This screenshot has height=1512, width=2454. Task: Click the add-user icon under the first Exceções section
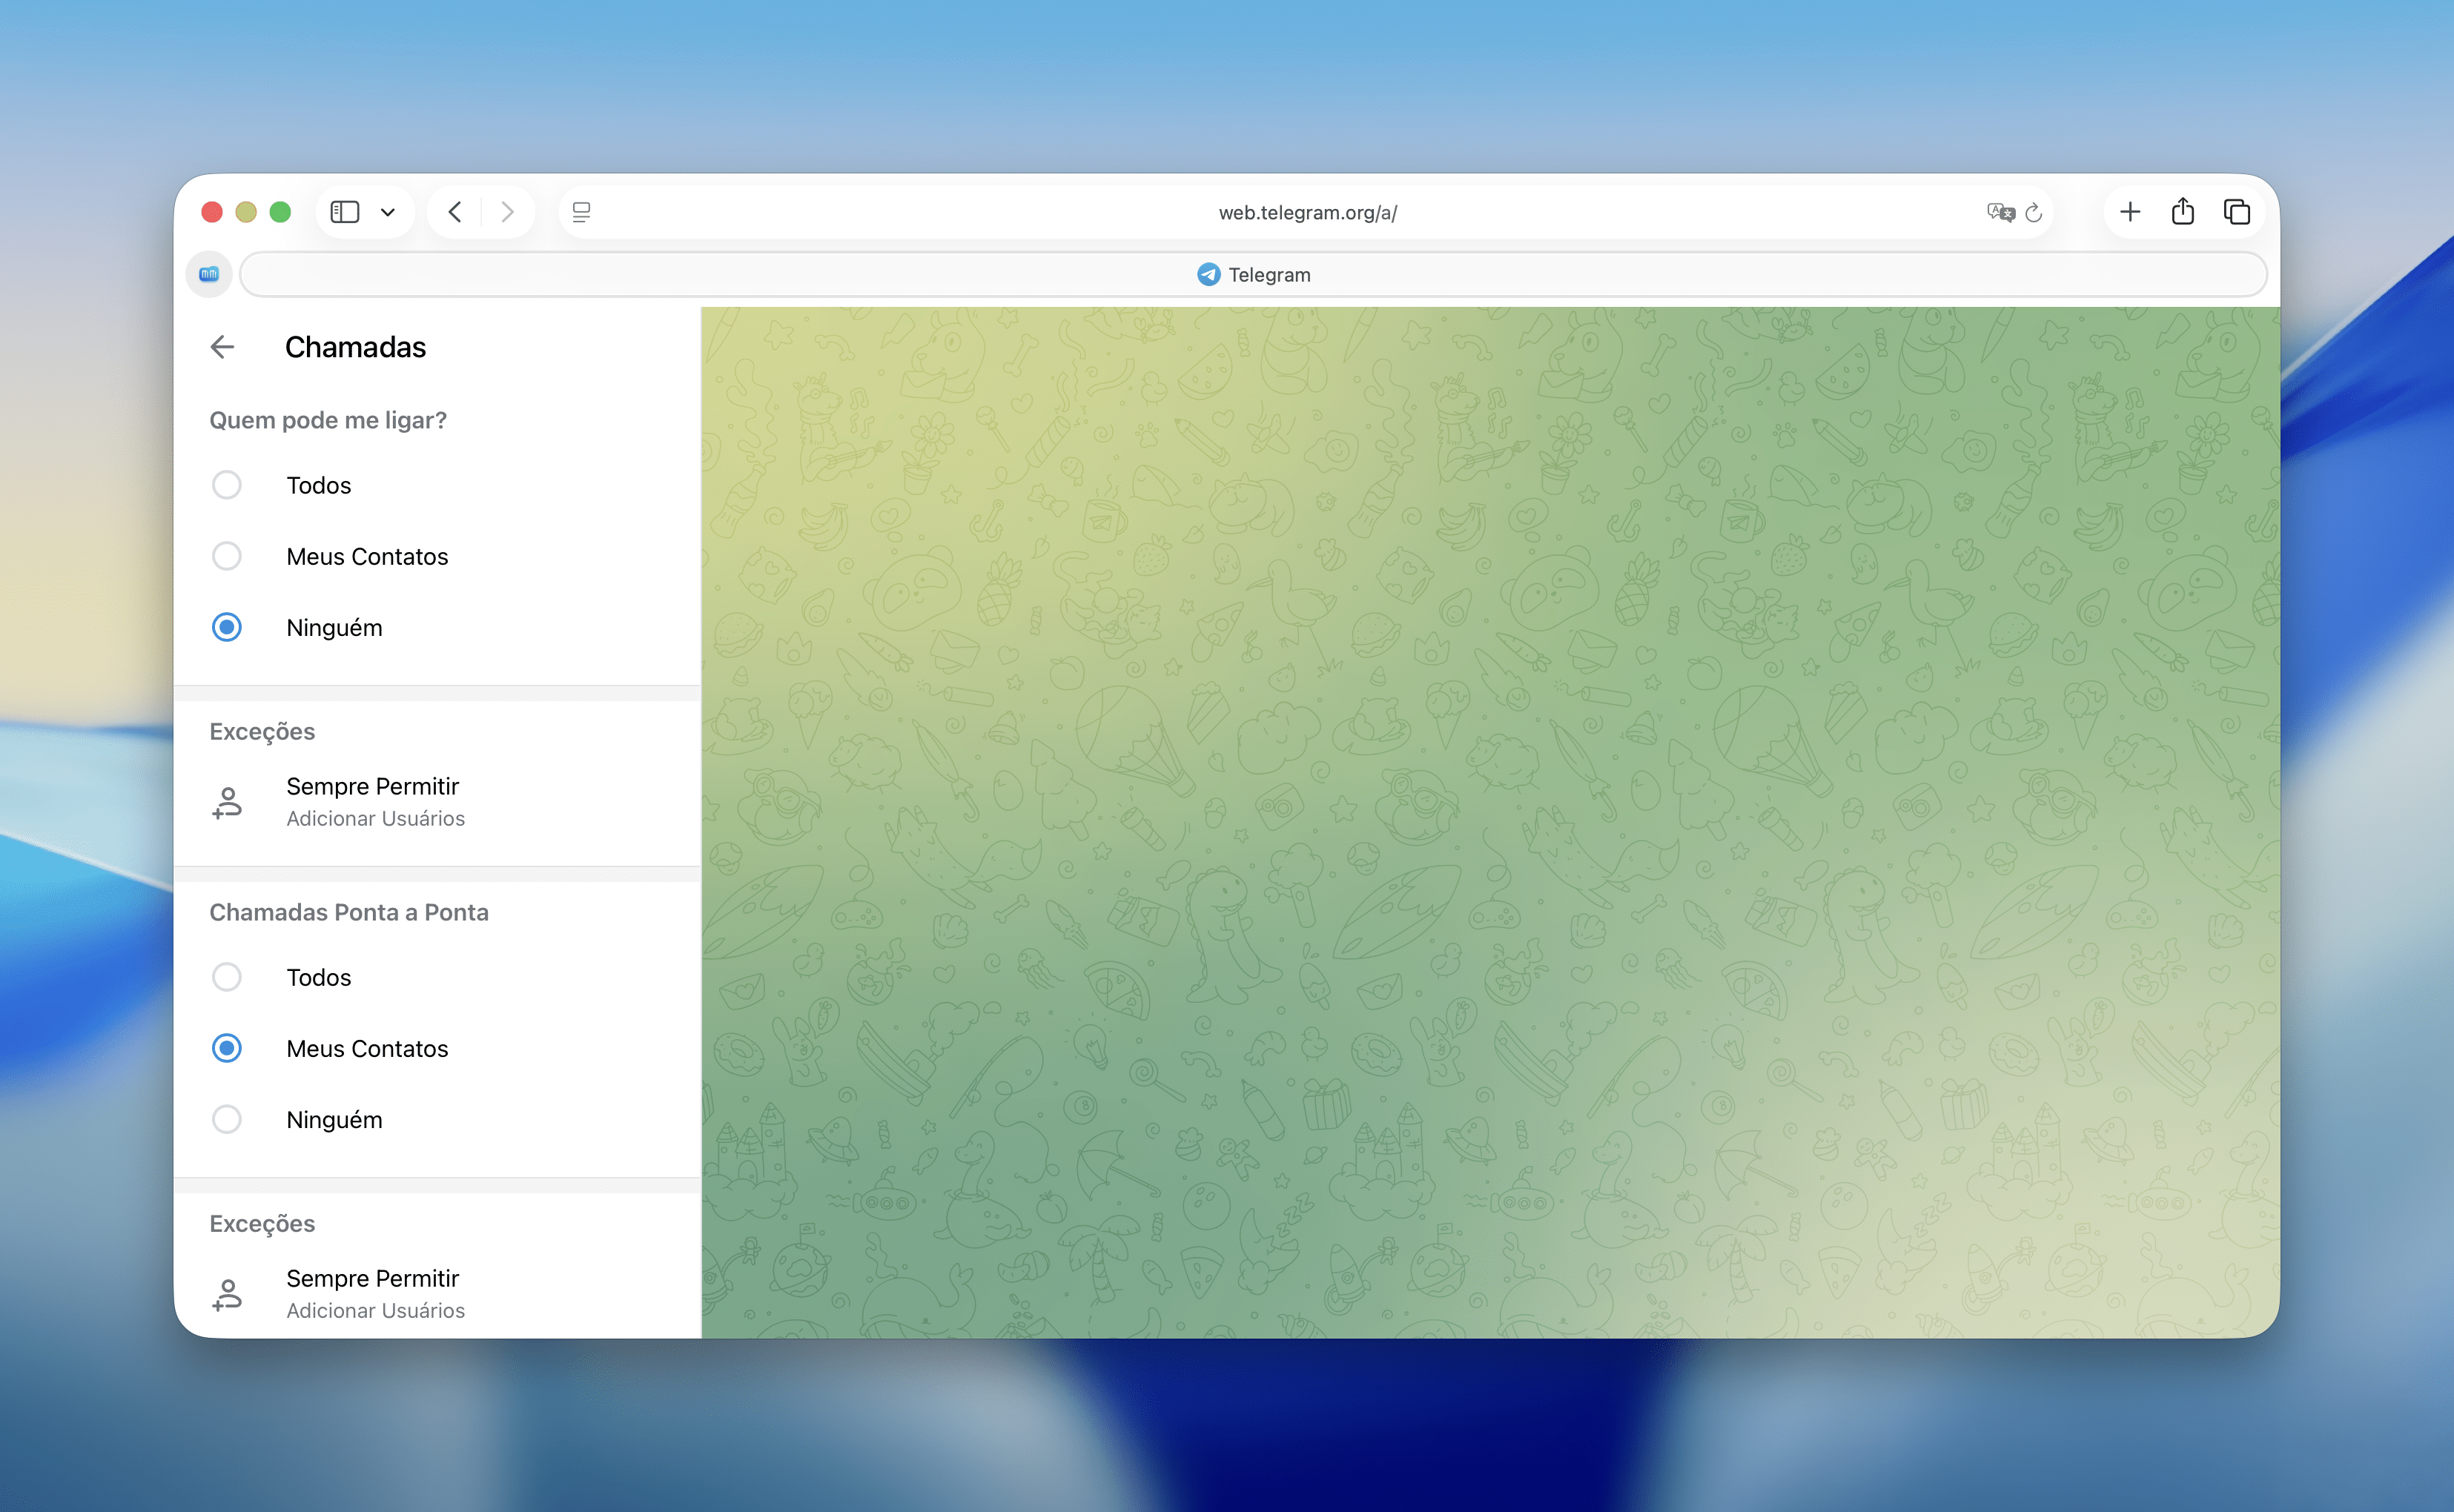(227, 802)
